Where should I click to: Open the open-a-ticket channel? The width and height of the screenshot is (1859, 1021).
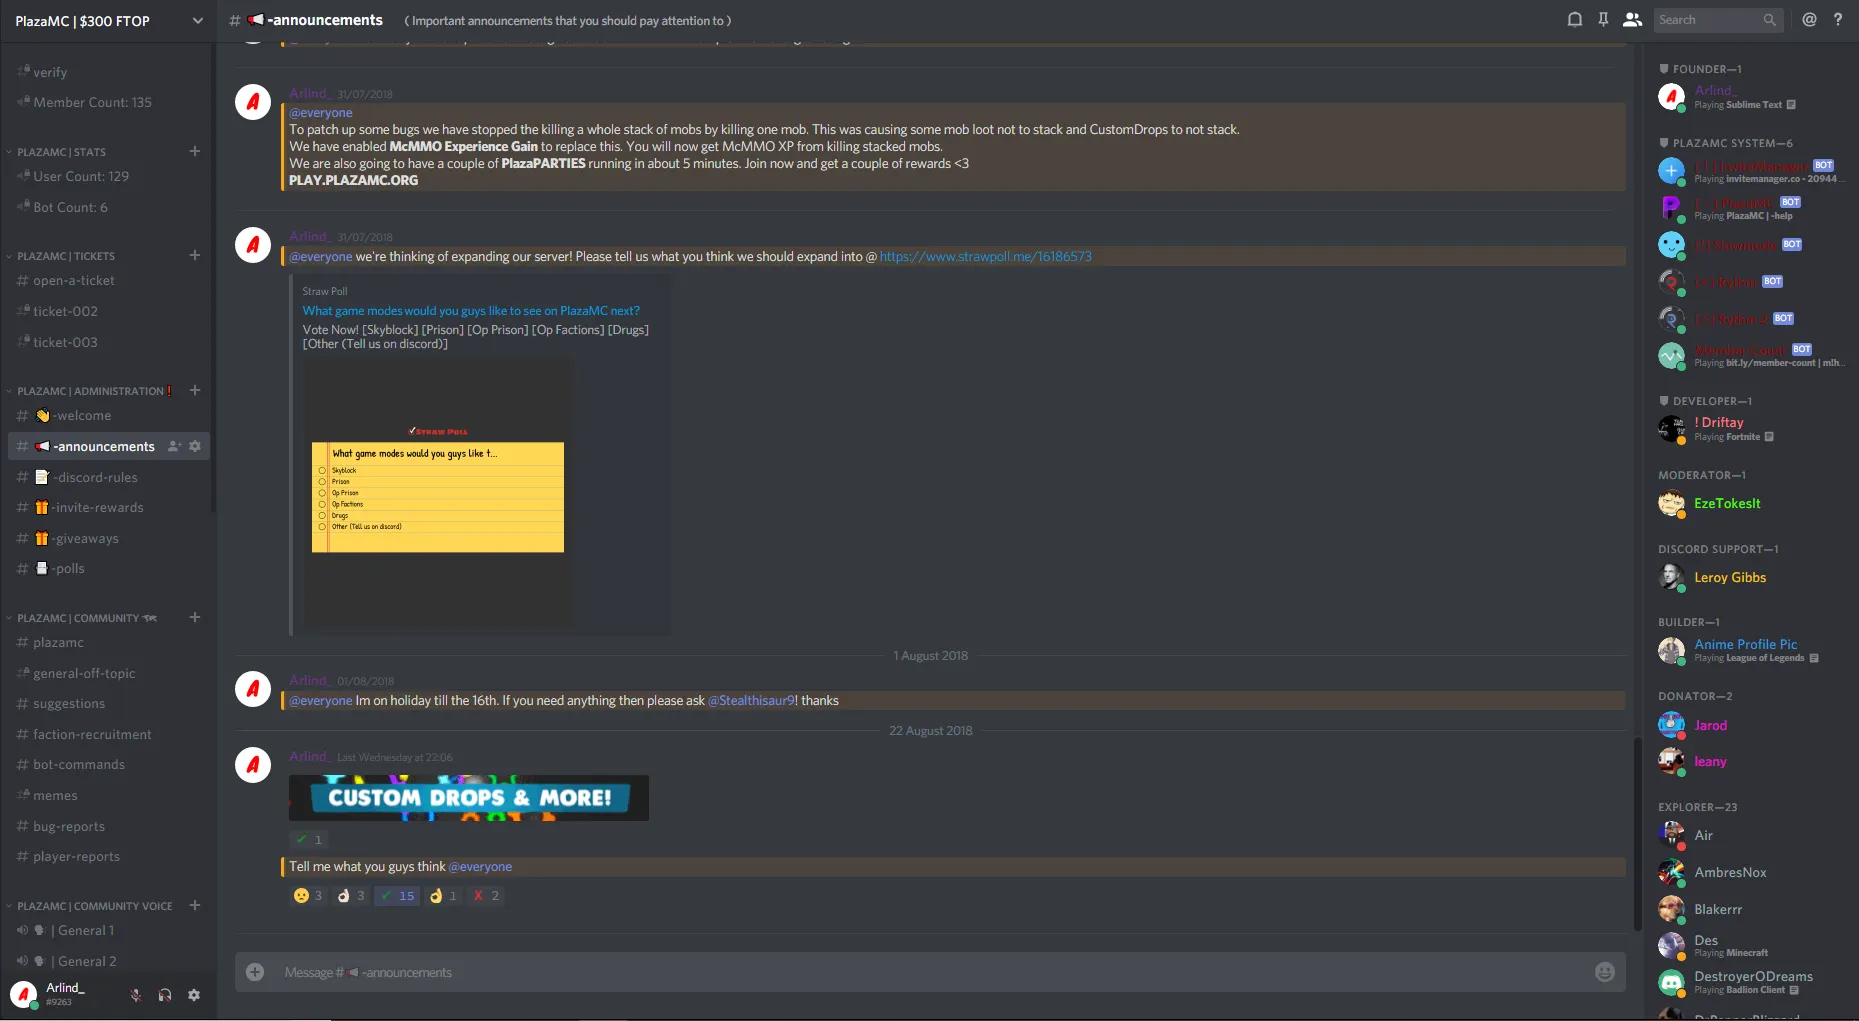click(108, 281)
